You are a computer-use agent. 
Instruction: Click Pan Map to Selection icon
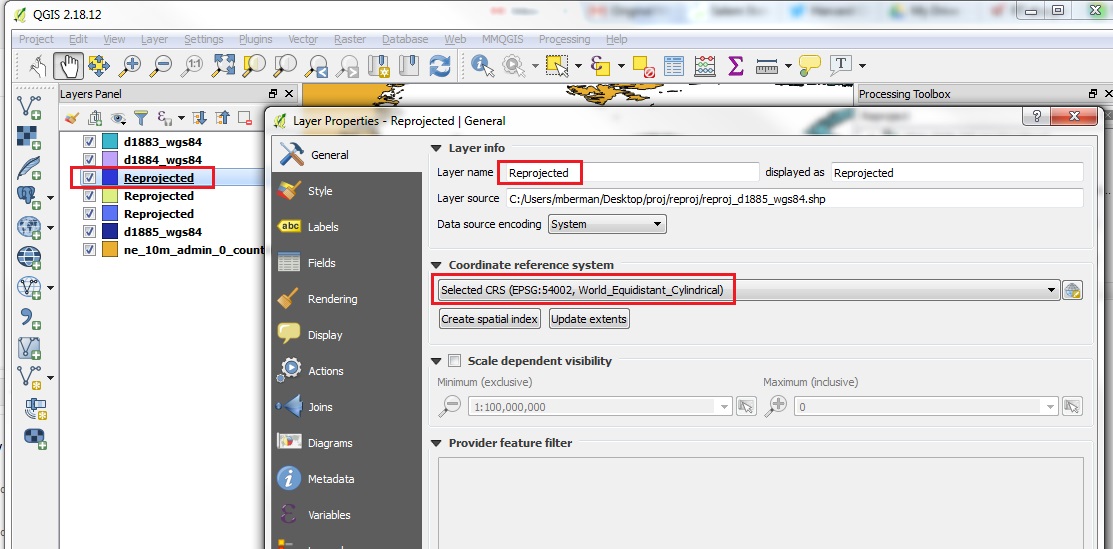tap(99, 66)
